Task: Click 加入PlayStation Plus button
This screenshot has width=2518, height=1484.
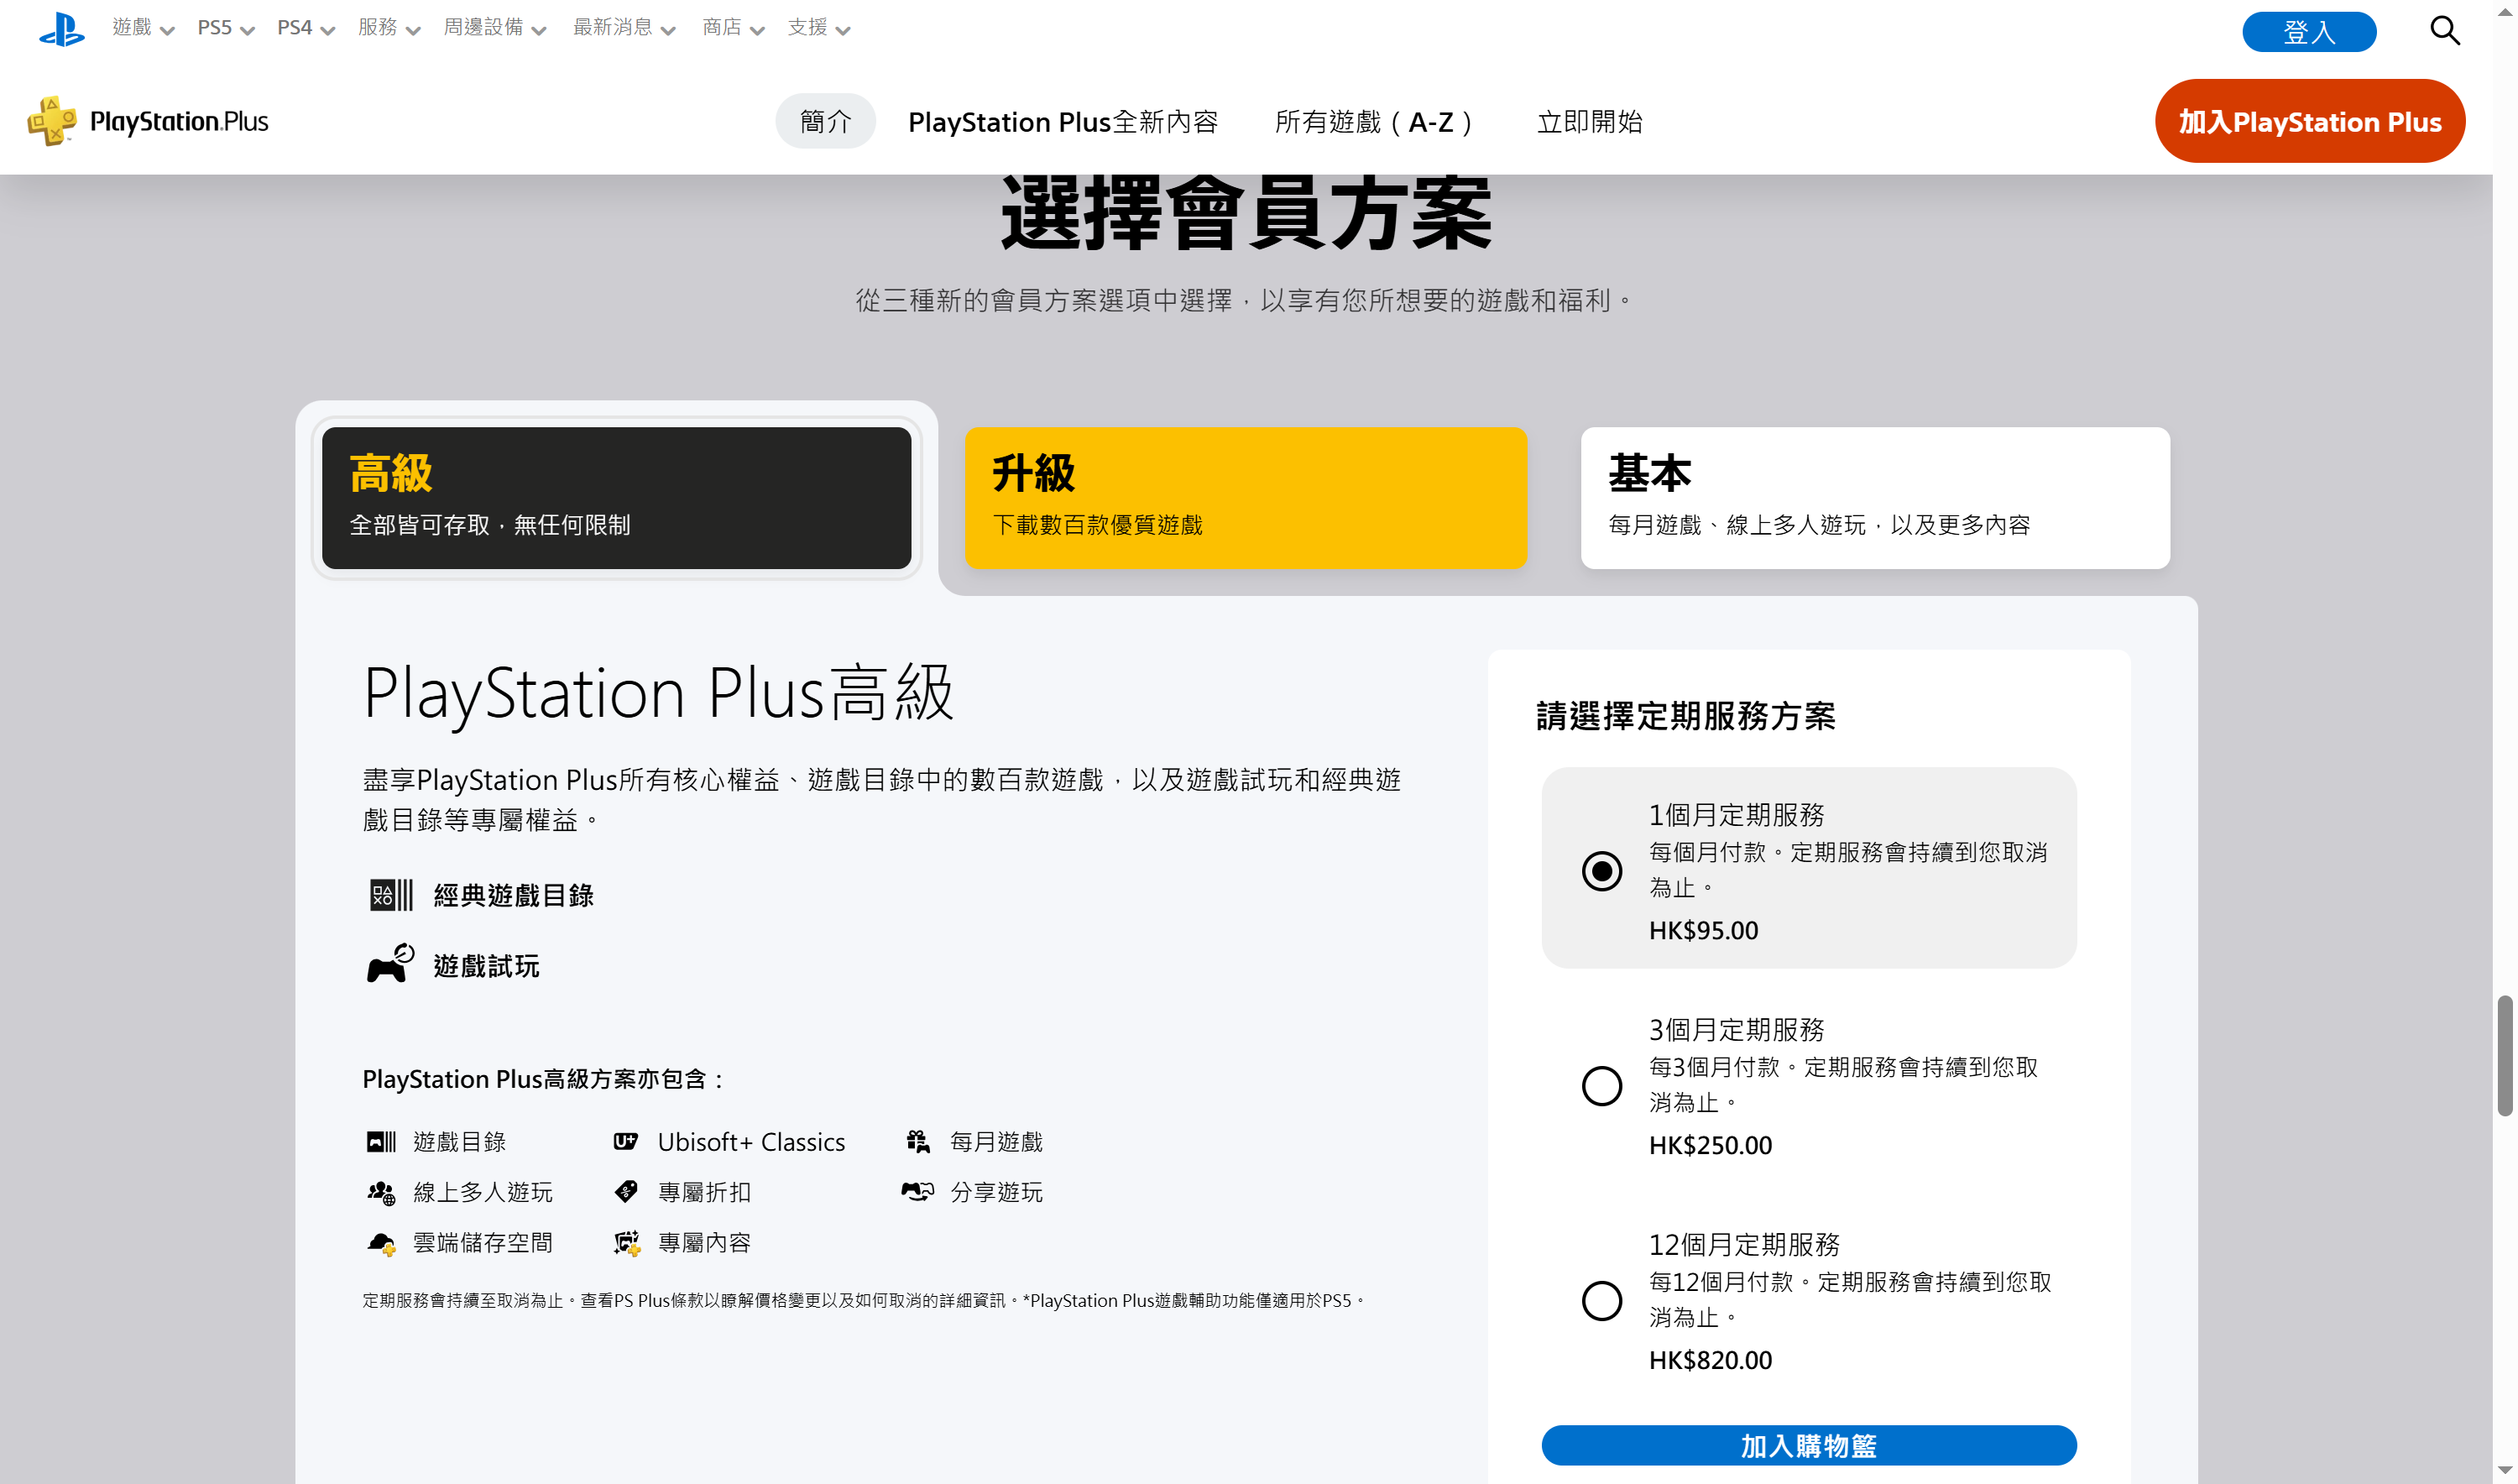Action: tap(2309, 121)
